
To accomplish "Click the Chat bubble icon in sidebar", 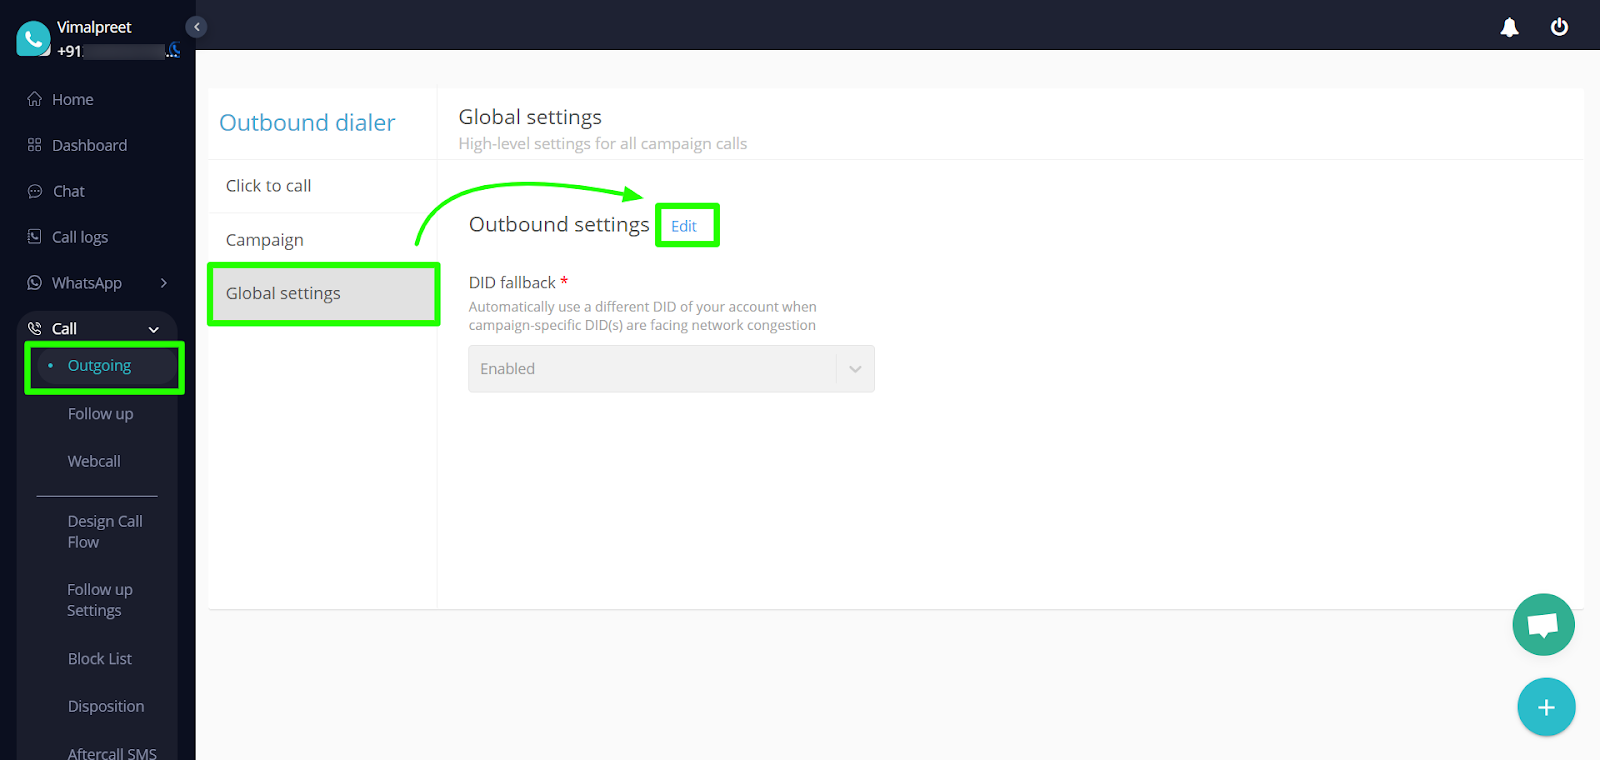I will point(35,191).
